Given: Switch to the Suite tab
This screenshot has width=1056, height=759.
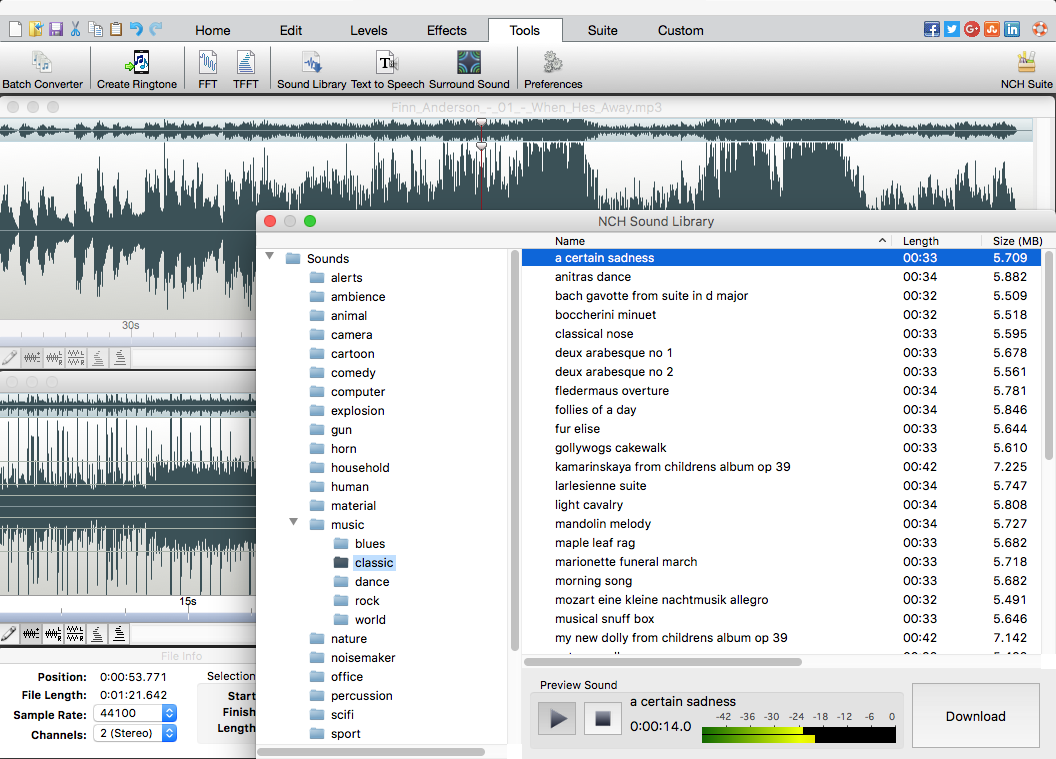Looking at the screenshot, I should 602,30.
